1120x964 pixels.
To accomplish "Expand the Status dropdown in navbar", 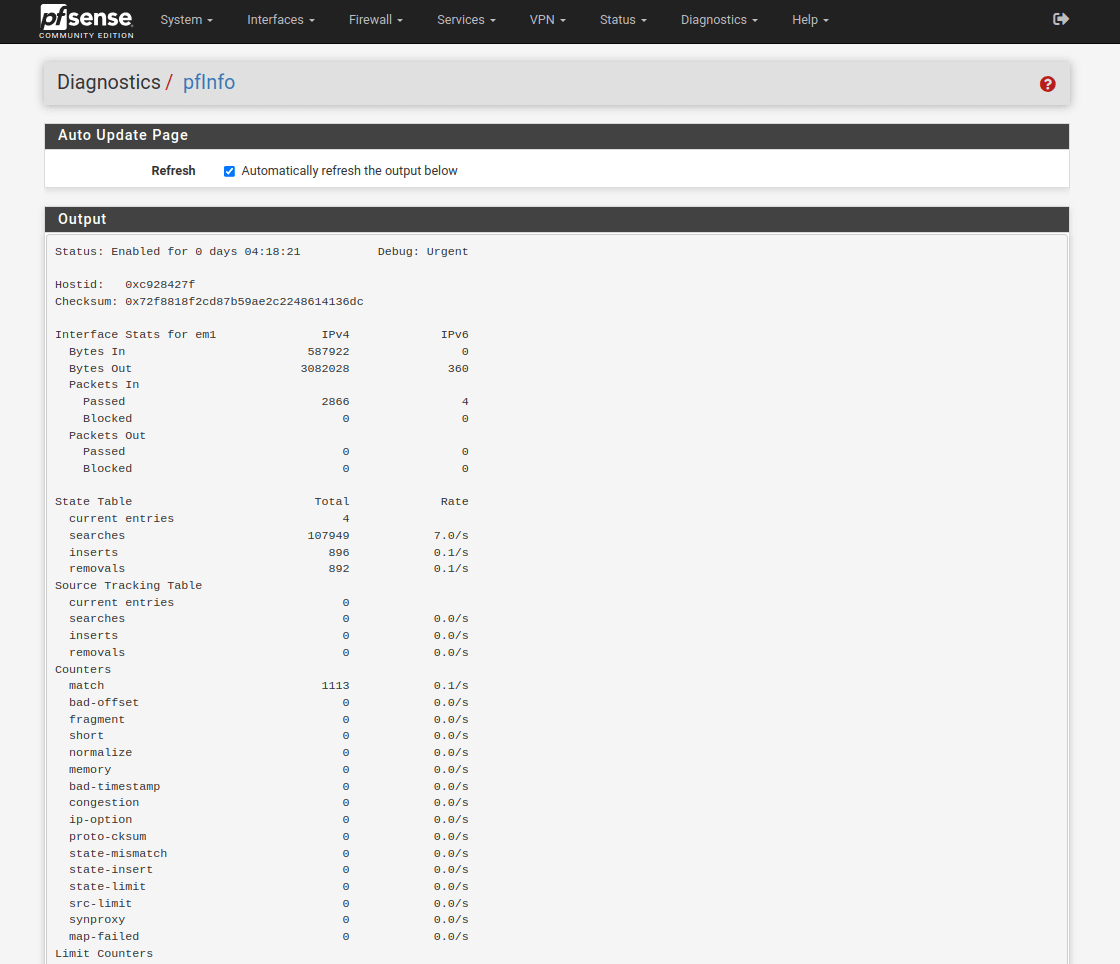I will [x=623, y=20].
